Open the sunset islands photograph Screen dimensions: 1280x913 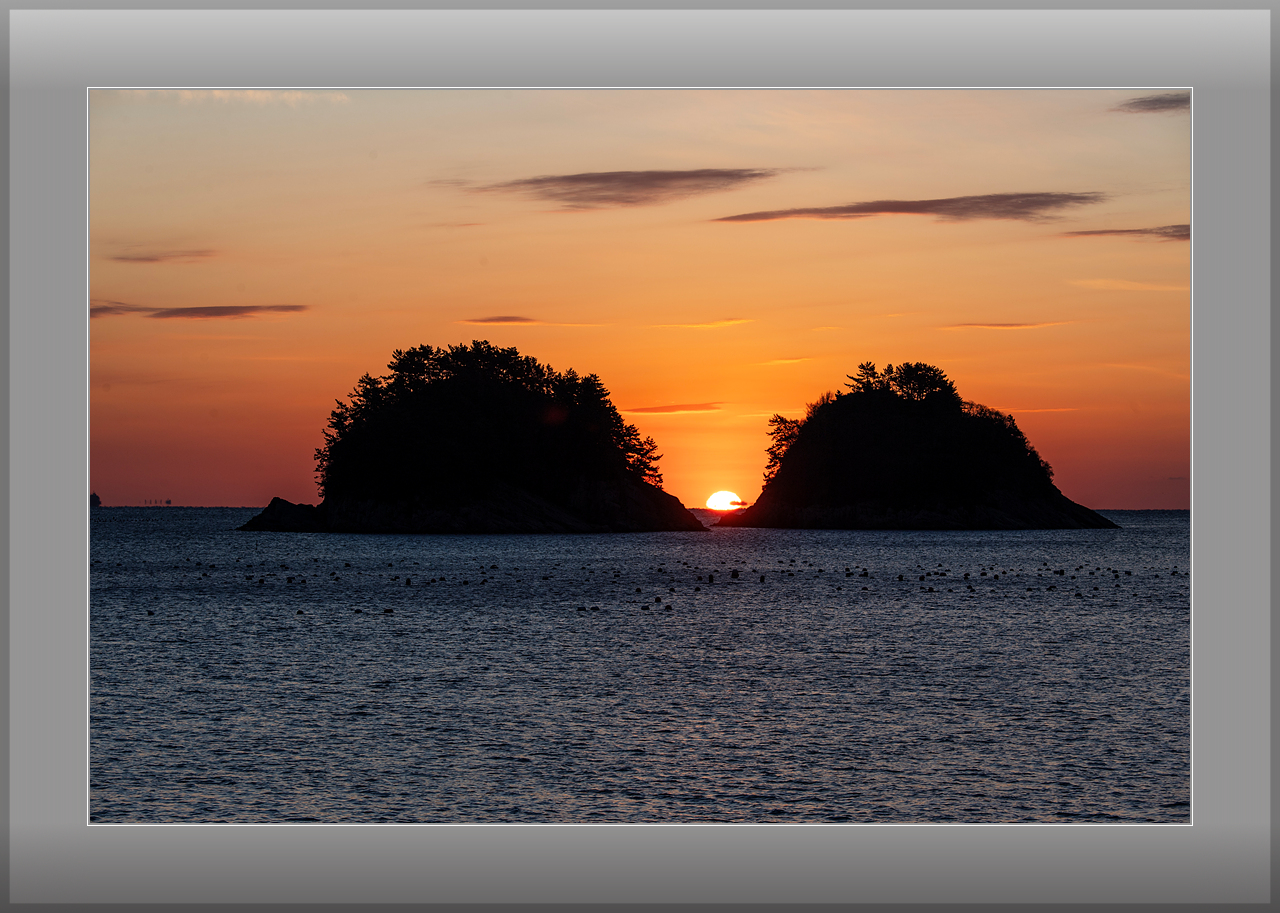click(640, 456)
